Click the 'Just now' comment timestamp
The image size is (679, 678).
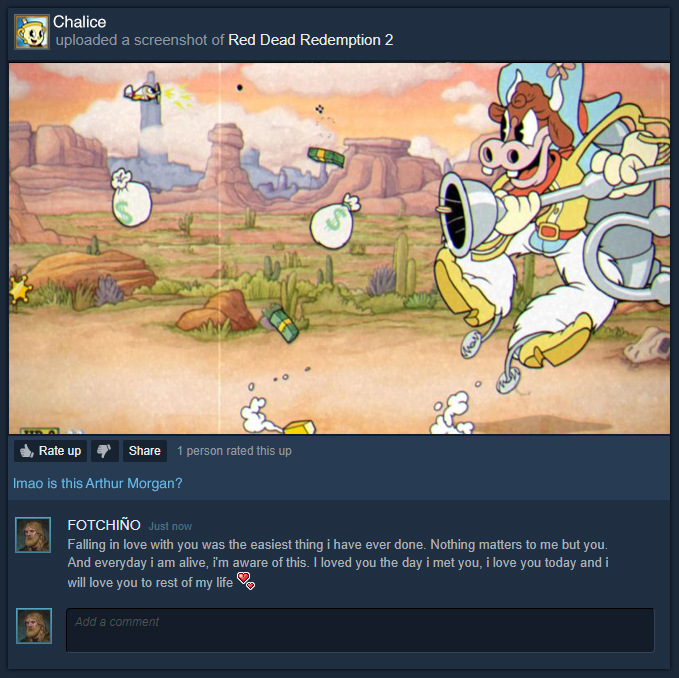click(x=170, y=526)
